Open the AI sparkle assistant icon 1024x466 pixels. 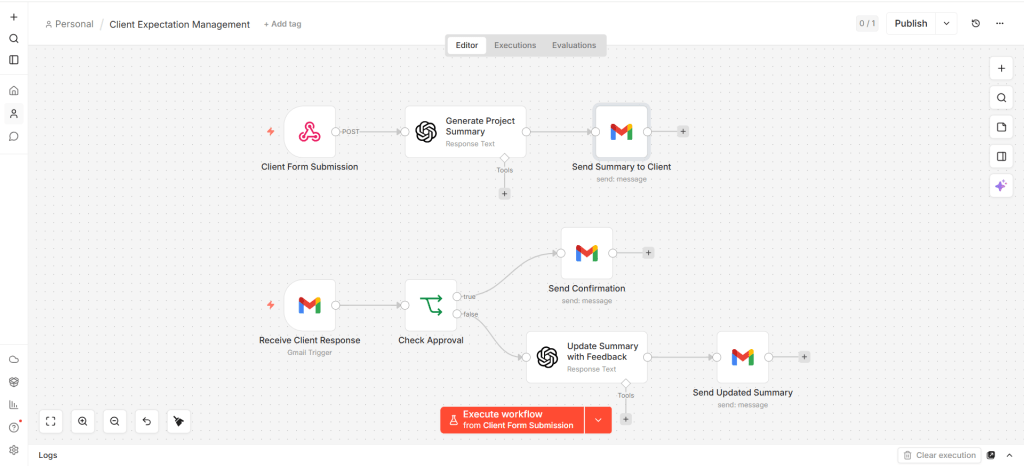(x=1001, y=186)
